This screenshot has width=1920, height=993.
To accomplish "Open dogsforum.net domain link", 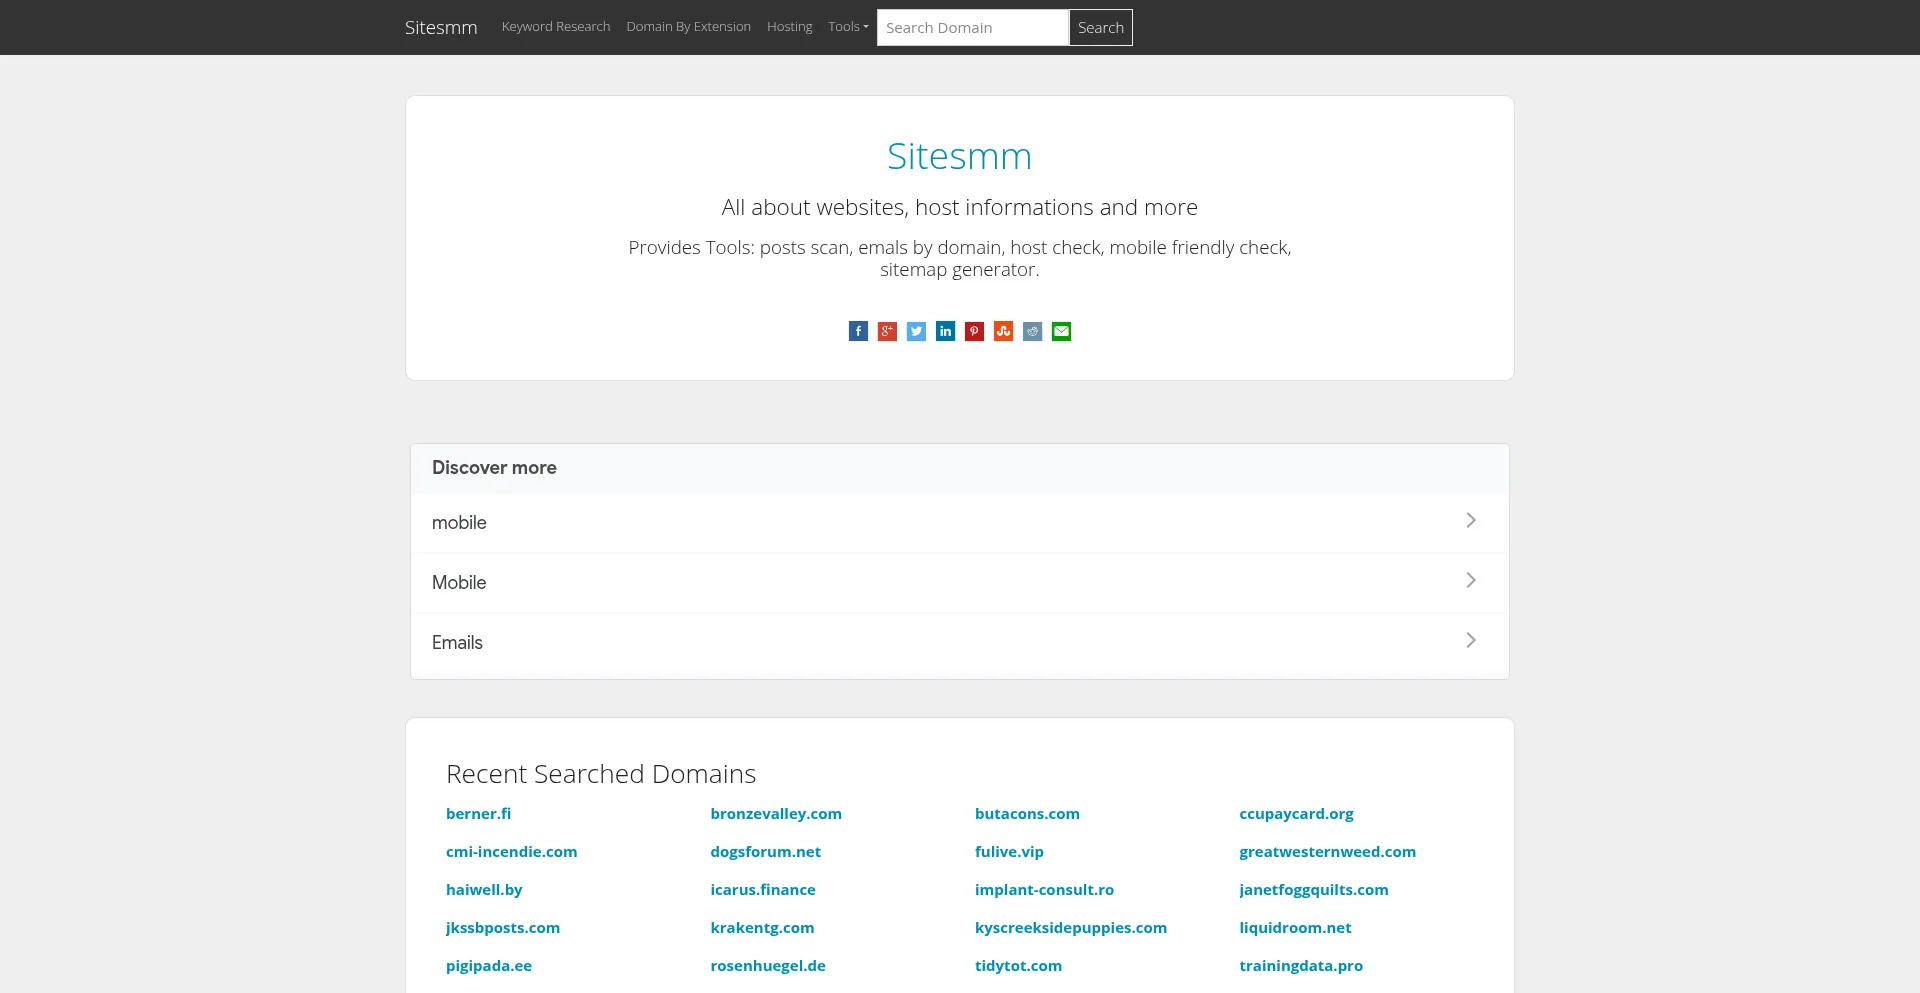I will pyautogui.click(x=765, y=852).
